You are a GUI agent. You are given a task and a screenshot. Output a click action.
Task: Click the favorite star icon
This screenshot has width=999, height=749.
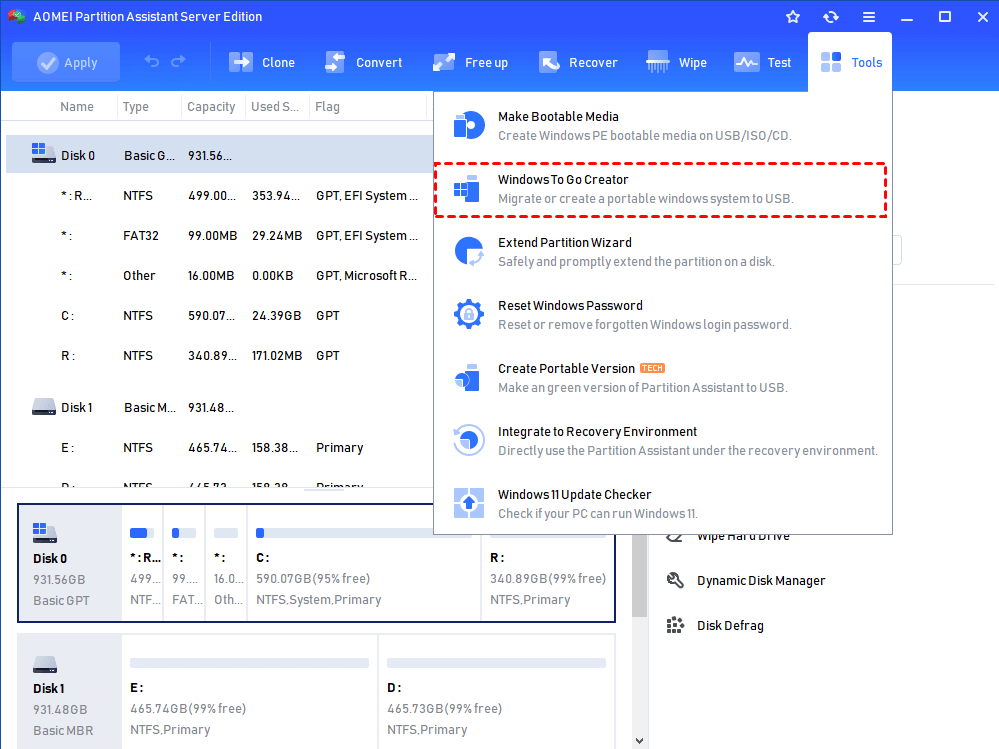pyautogui.click(x=793, y=17)
